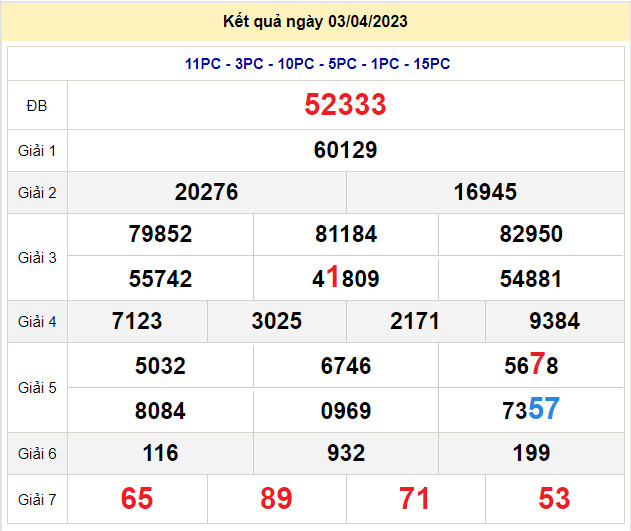Select Giải 4 number 7123
The image size is (631, 531).
(x=137, y=321)
